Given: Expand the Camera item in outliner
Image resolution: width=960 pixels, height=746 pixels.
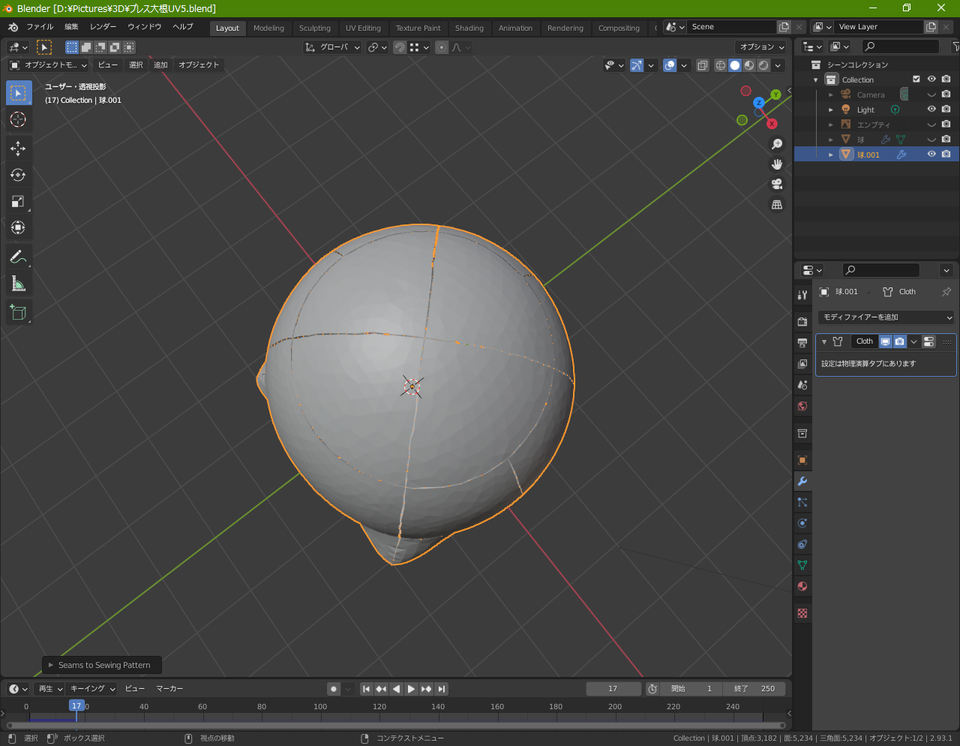Looking at the screenshot, I should click(x=830, y=95).
